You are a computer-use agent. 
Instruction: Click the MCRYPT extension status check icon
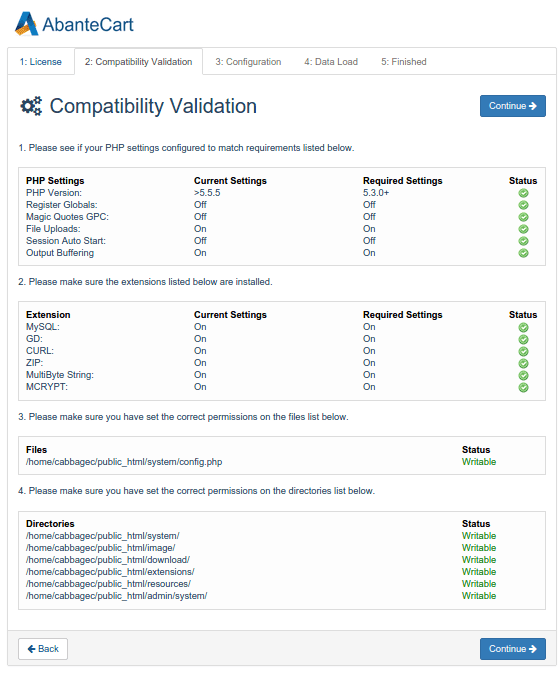[x=523, y=387]
